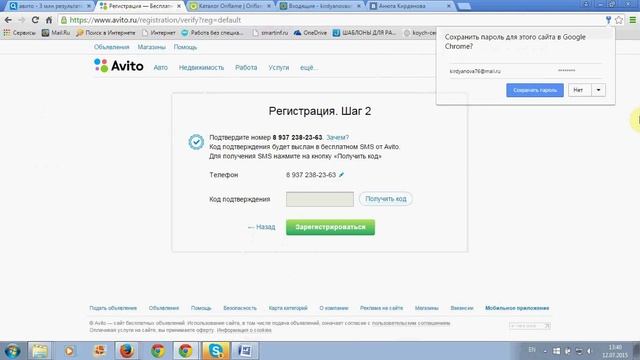The image size is (640, 360).
Task: Open footer link Реклама на сайте
Action: 381,308
